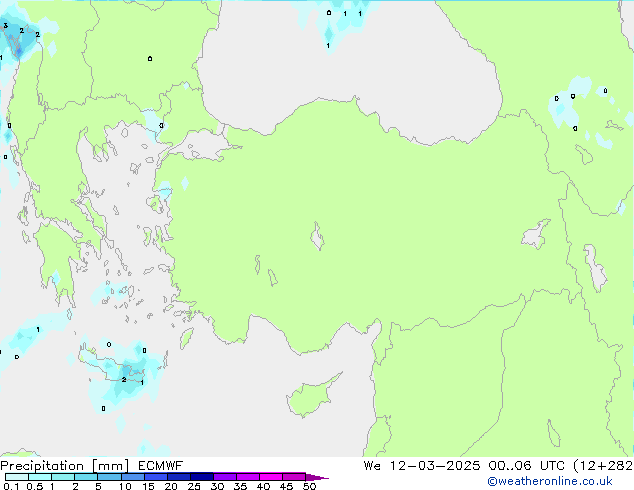Screen dimensions: 634x490
Task: Click the '0.1' legend scale label
Action: [11, 486]
